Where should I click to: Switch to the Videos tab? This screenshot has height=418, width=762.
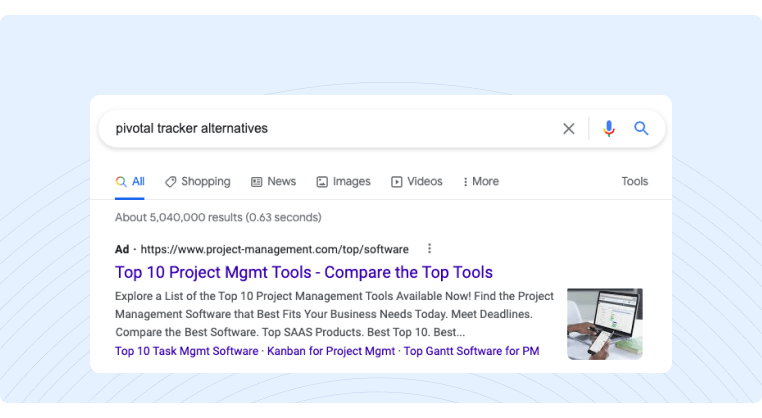point(417,181)
